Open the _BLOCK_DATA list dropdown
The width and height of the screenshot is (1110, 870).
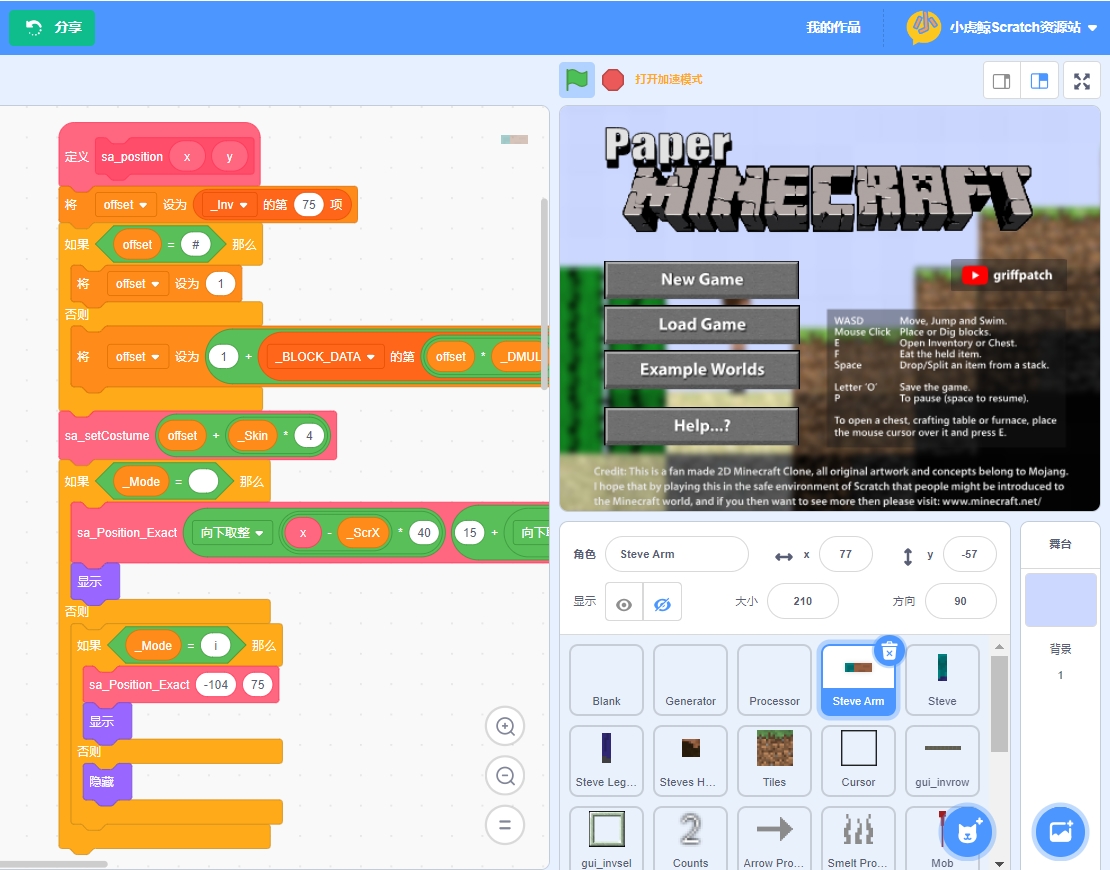tap(324, 357)
